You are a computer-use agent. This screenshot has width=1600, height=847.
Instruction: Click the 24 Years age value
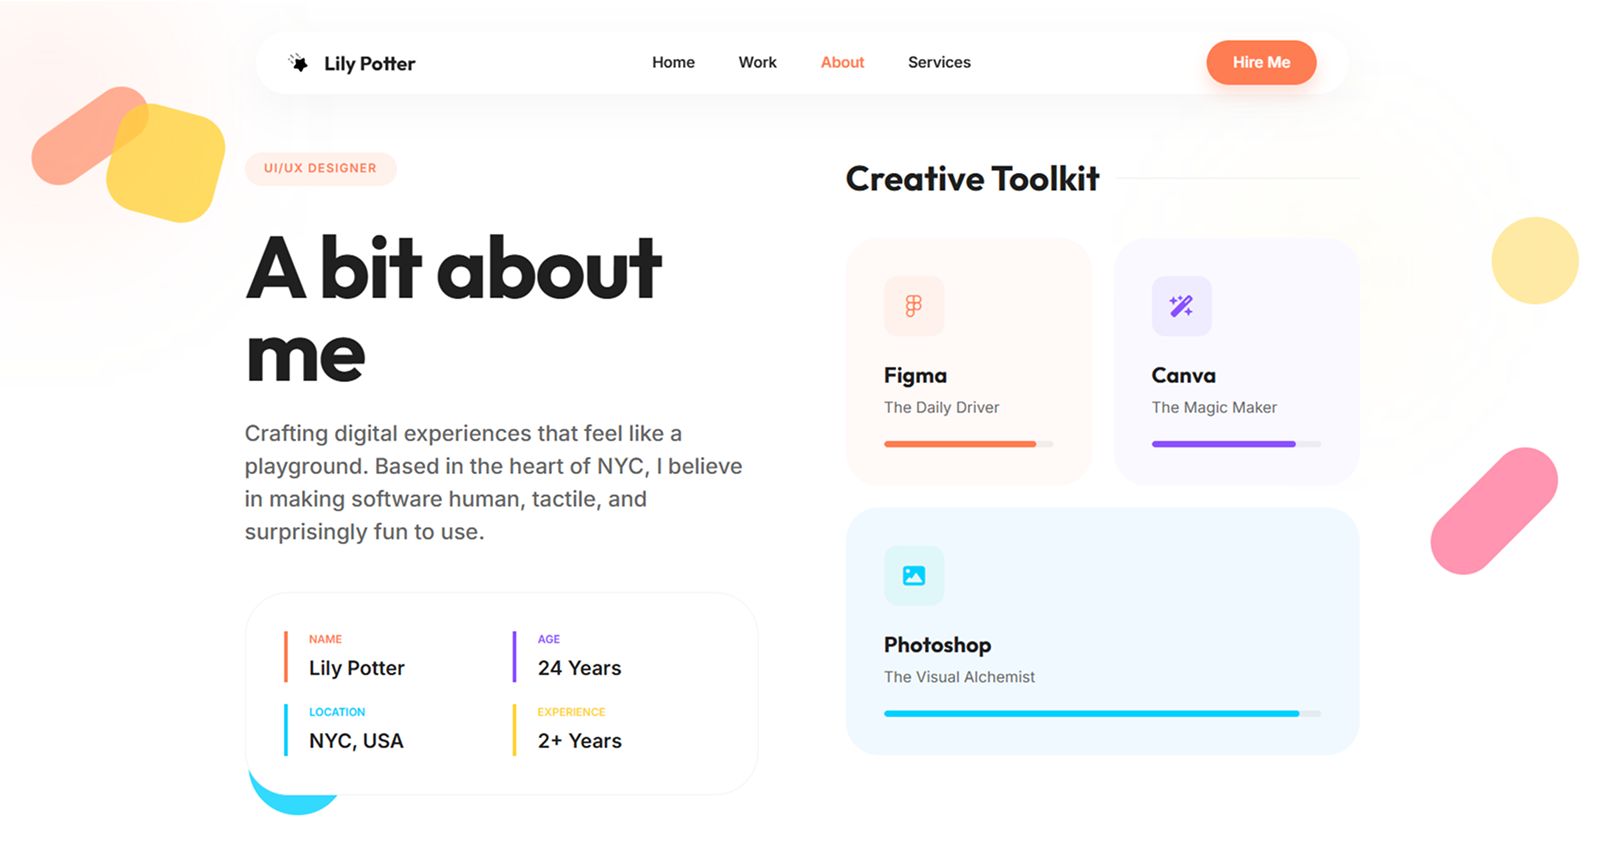[x=579, y=668]
